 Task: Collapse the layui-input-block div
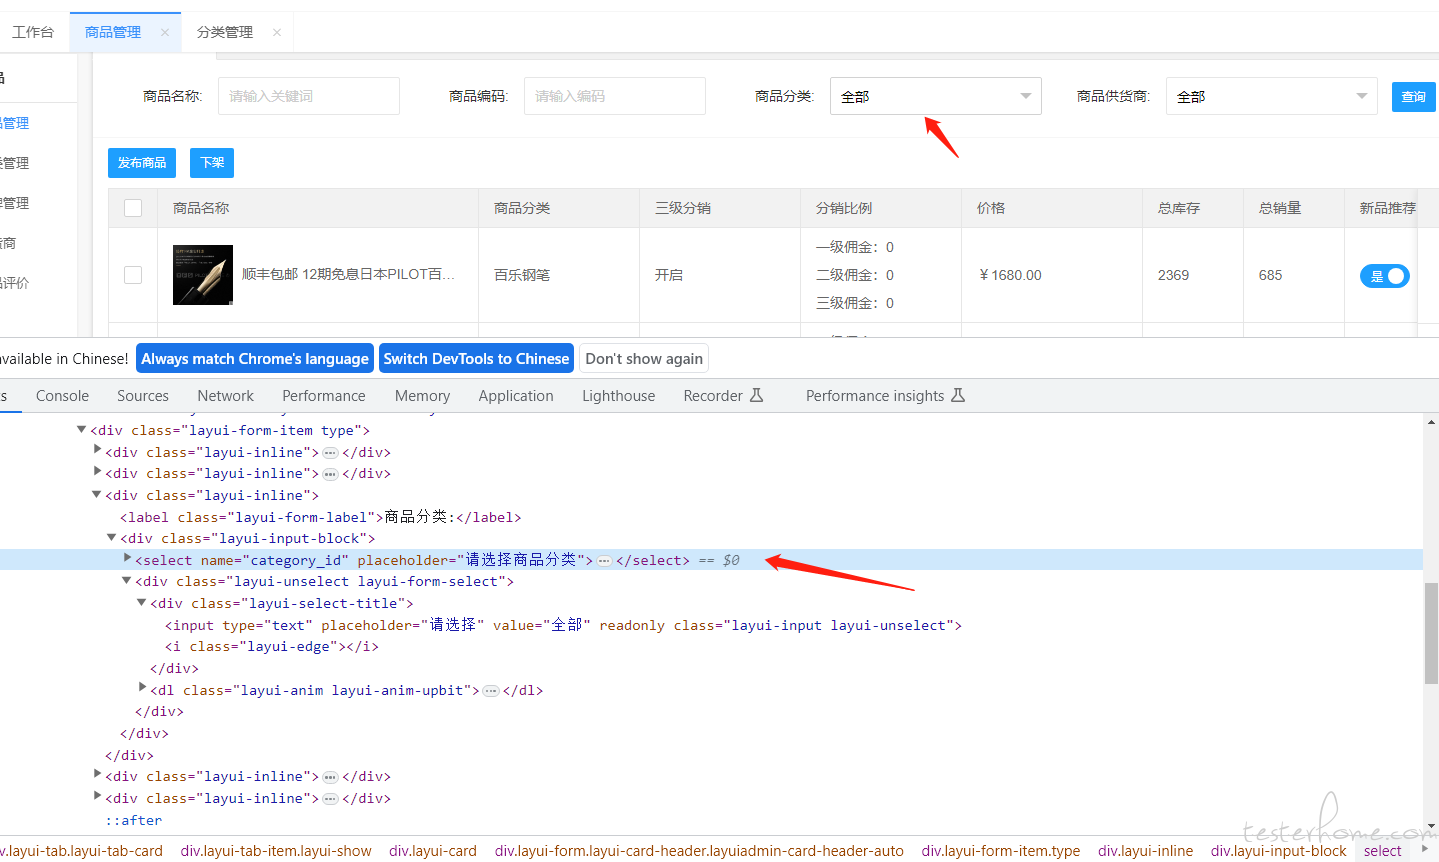(112, 538)
